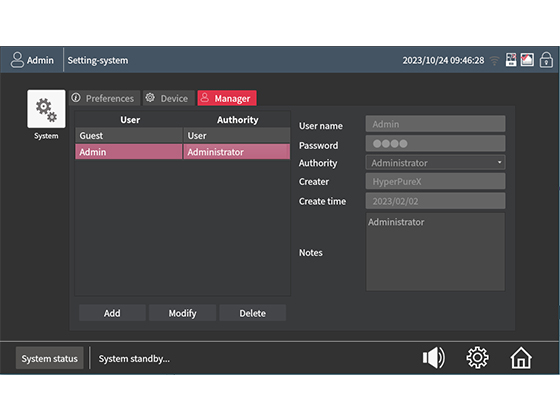Mute sound with the speaker icon

pyautogui.click(x=434, y=358)
